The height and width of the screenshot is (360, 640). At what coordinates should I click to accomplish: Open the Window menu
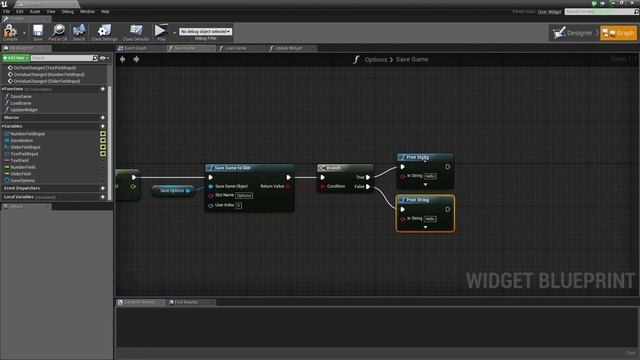click(87, 12)
